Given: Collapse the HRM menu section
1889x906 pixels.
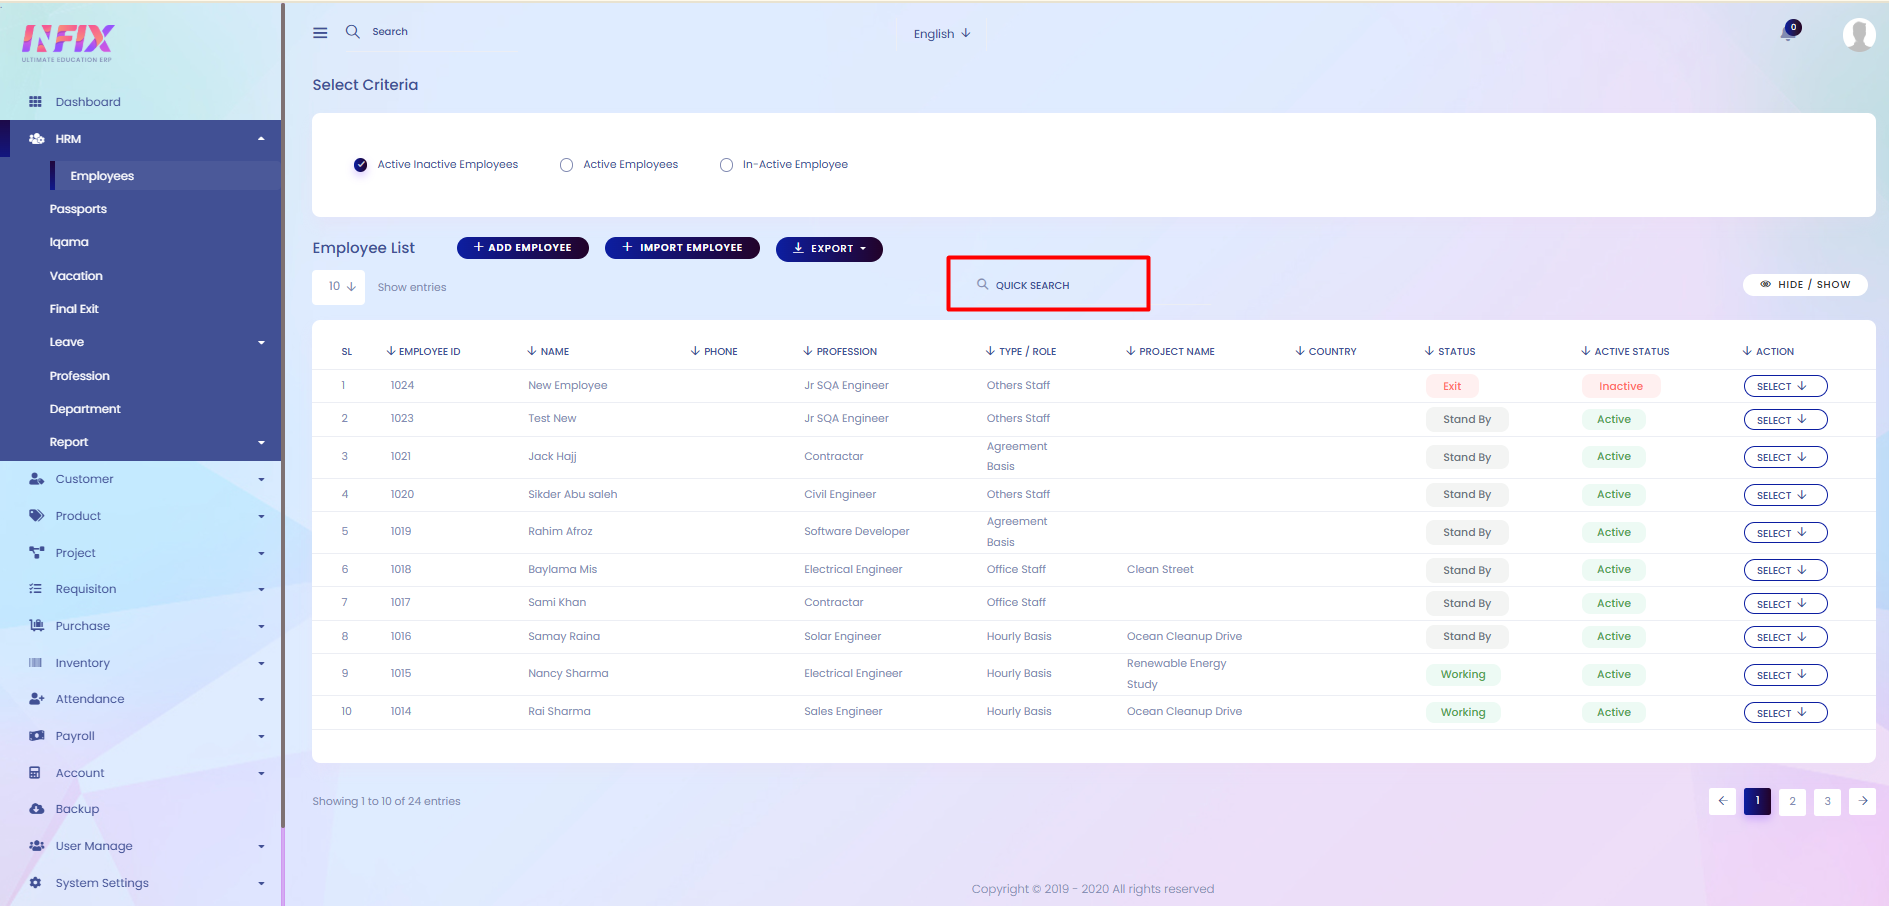Looking at the screenshot, I should 261,139.
